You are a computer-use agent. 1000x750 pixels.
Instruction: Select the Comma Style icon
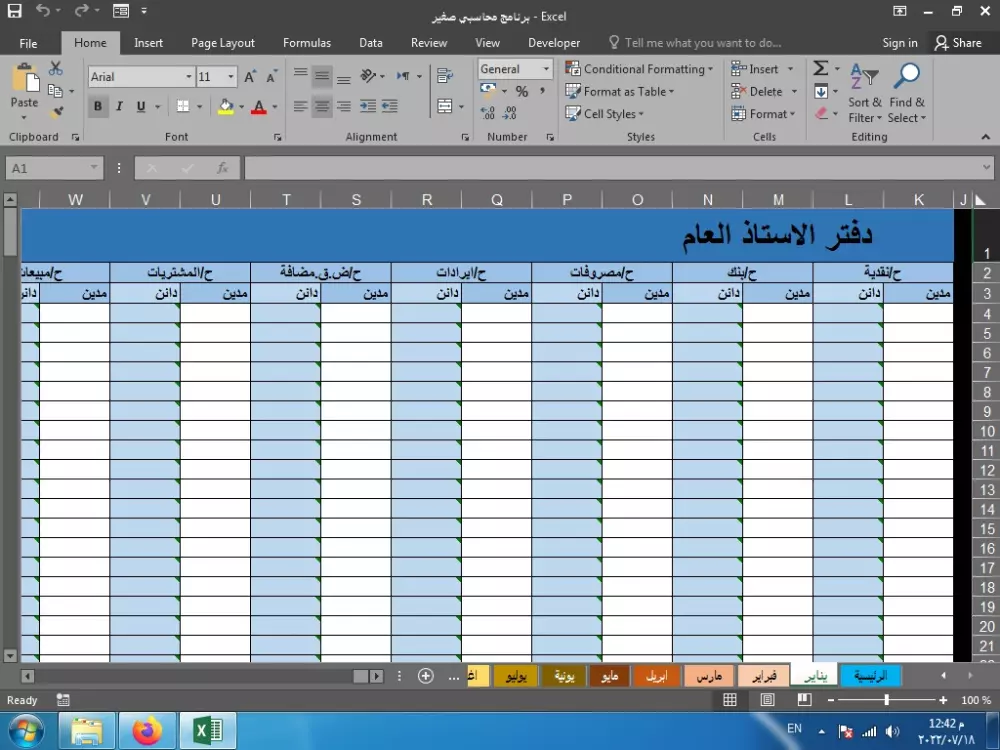coord(540,91)
